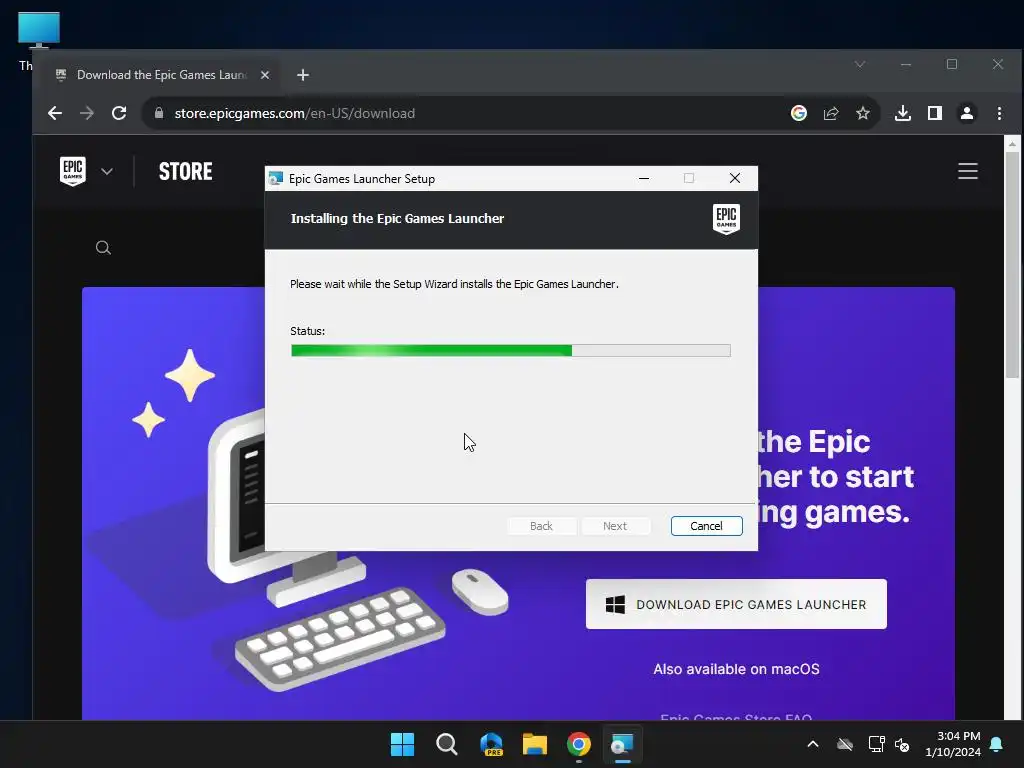Viewport: 1024px width, 768px height.
Task: Click the Epic Games logo on the store page
Action: (72, 171)
